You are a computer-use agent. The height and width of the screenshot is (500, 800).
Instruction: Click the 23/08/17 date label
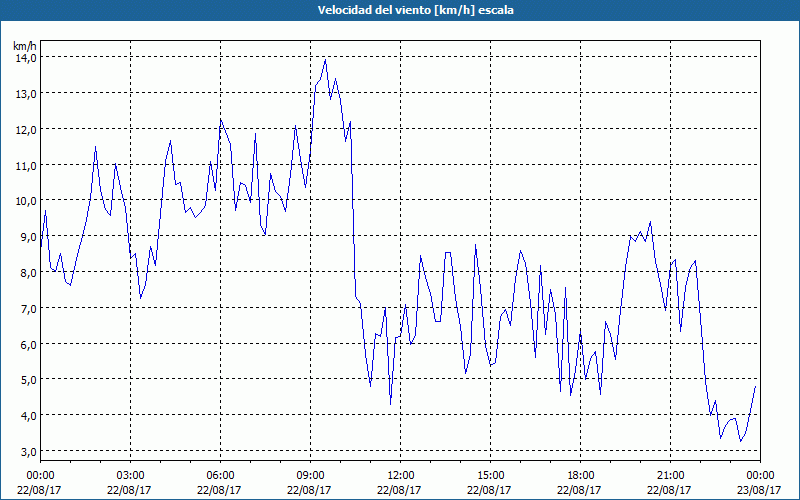pyautogui.click(x=760, y=490)
